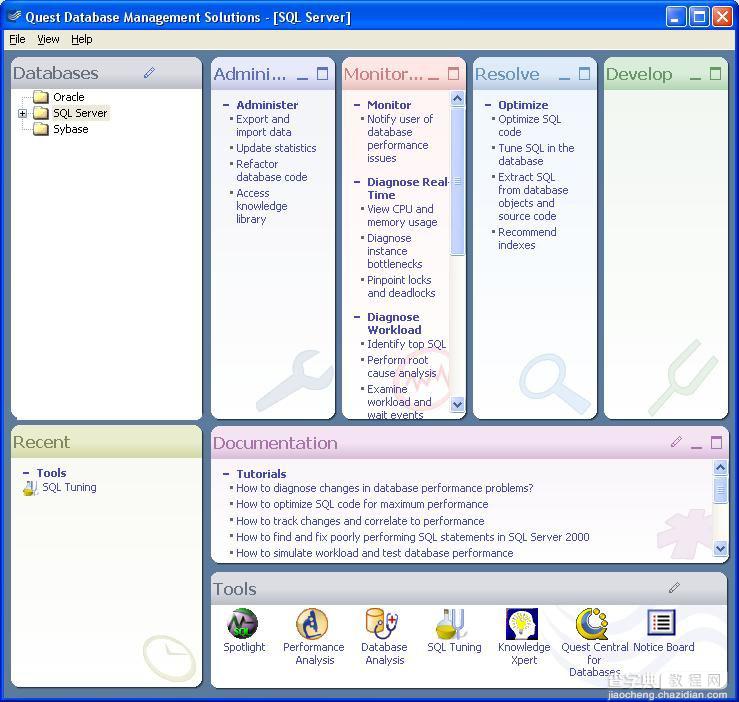This screenshot has width=739, height=702.
Task: Click Monitor panel scrollbar thumb
Action: tap(457, 181)
